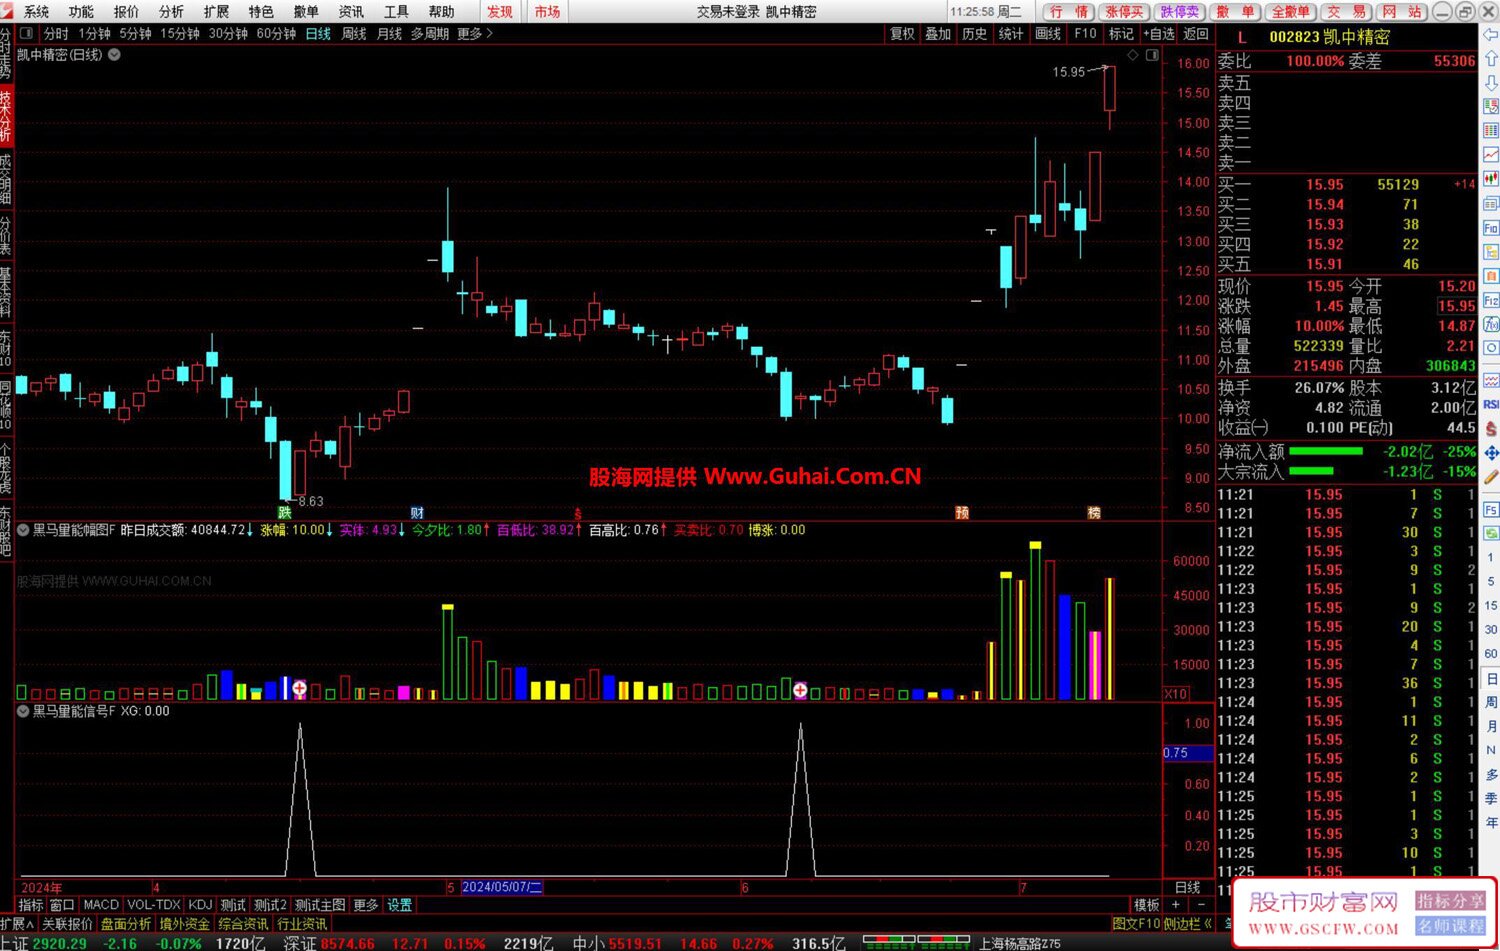Click the 全撤单 button
This screenshot has height=951, width=1500.
(x=1290, y=12)
